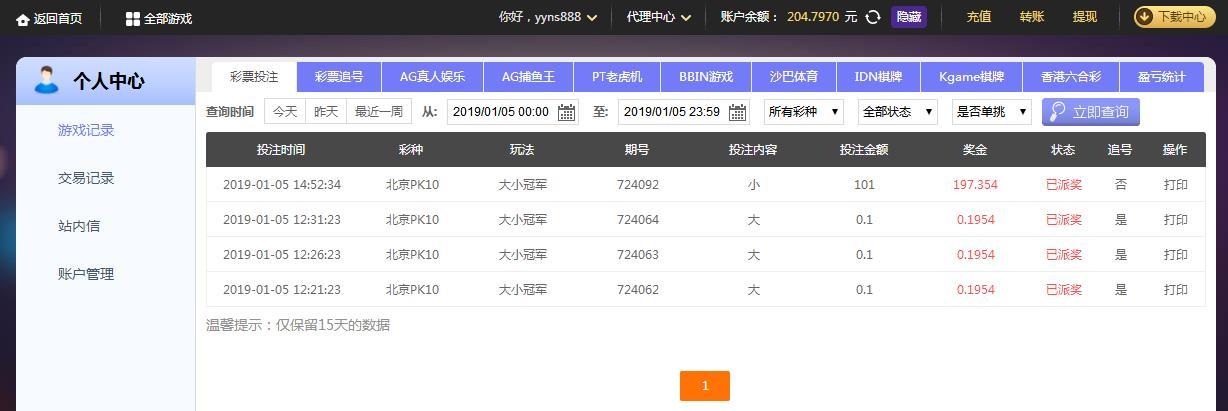Select 账户管理 in the sidebar

[x=86, y=274]
